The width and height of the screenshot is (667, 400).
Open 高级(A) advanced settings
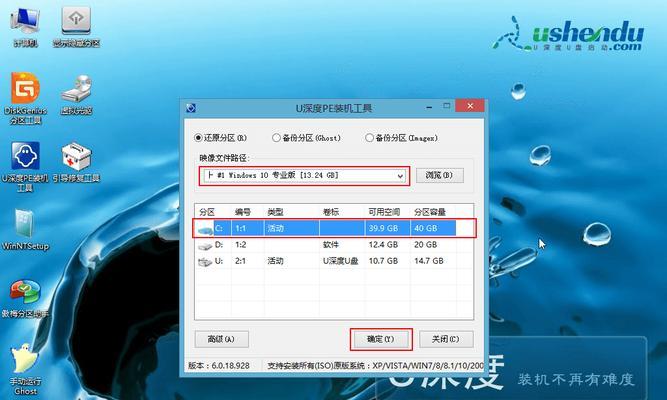coord(221,339)
